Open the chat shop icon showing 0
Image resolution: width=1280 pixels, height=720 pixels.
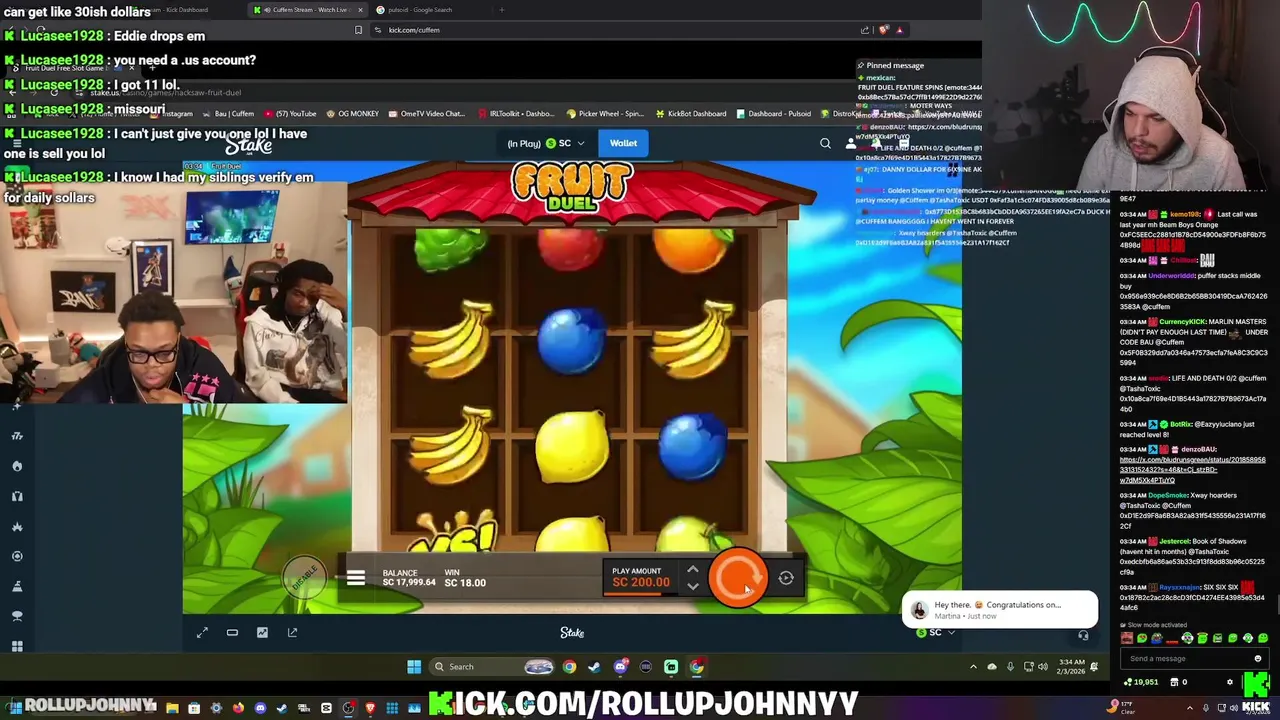point(1178,682)
